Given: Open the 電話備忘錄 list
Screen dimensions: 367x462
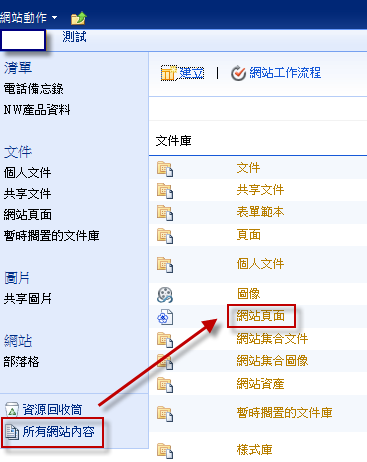Looking at the screenshot, I should [33, 89].
